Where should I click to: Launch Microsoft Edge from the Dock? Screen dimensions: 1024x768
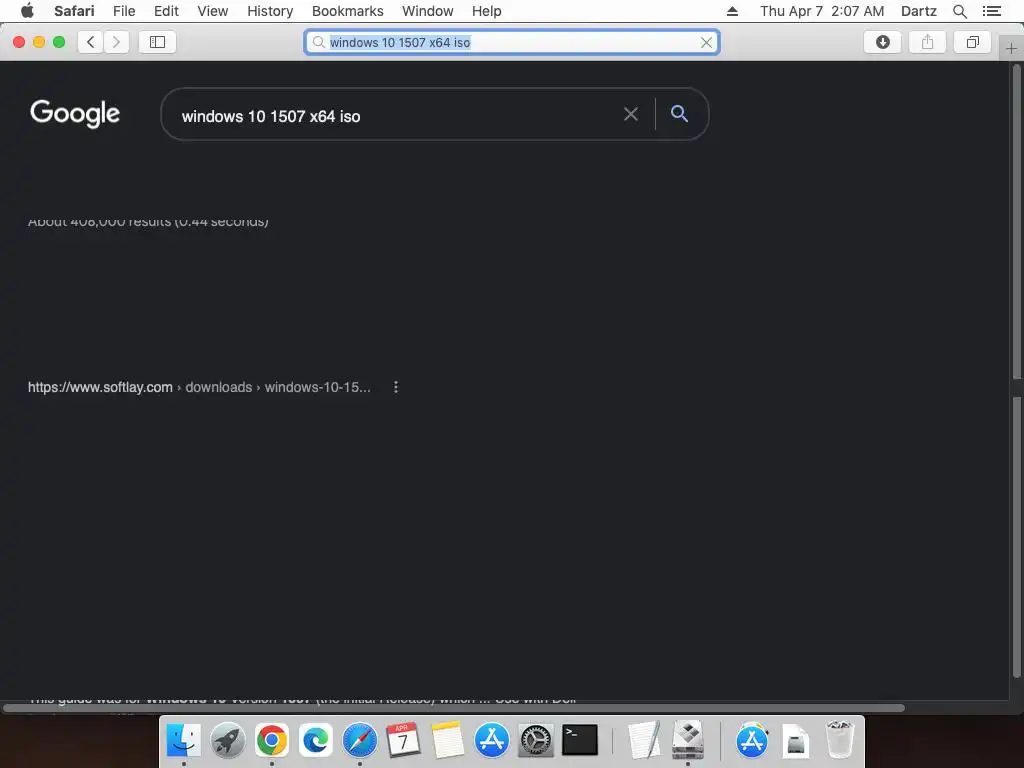[315, 740]
